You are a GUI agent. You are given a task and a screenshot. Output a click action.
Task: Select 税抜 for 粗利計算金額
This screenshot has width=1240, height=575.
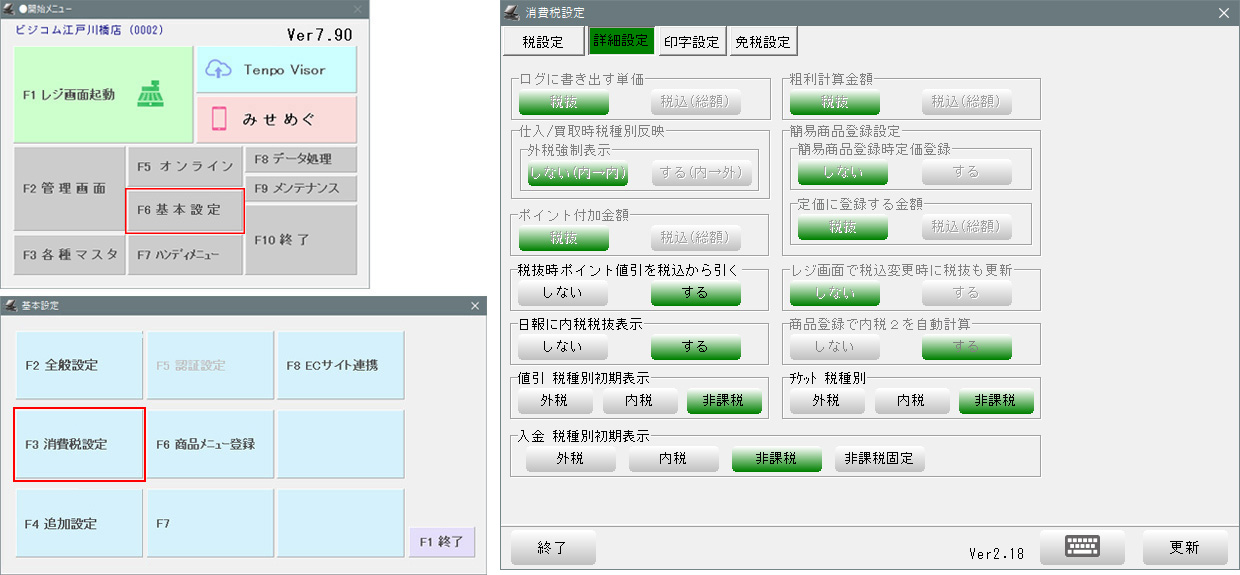tap(835, 101)
